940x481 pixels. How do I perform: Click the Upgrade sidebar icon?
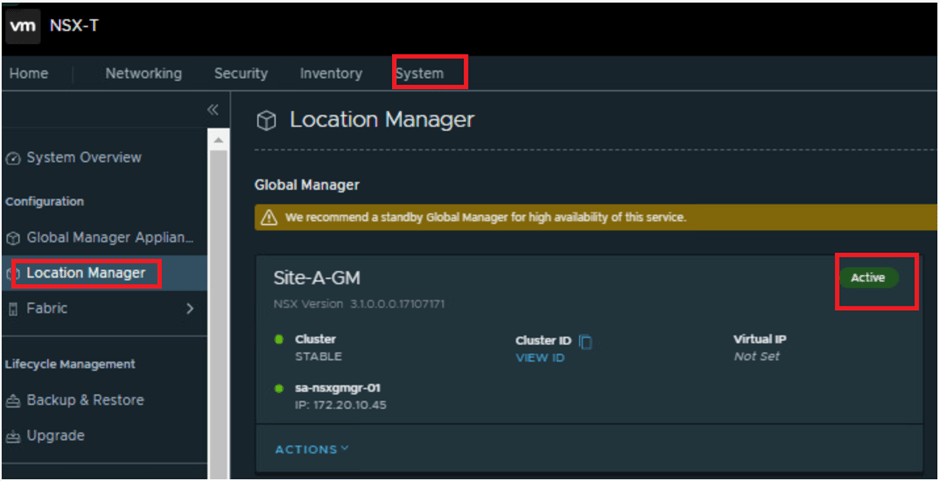pos(13,437)
